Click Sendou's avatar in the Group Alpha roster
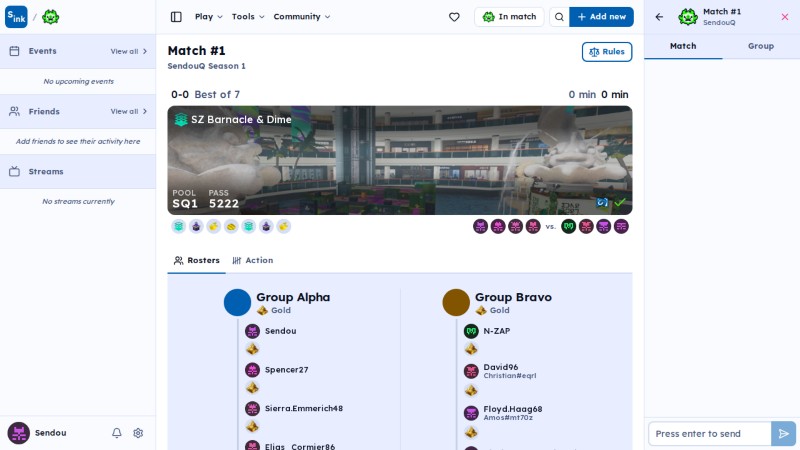The height and width of the screenshot is (450, 800). tap(252, 331)
